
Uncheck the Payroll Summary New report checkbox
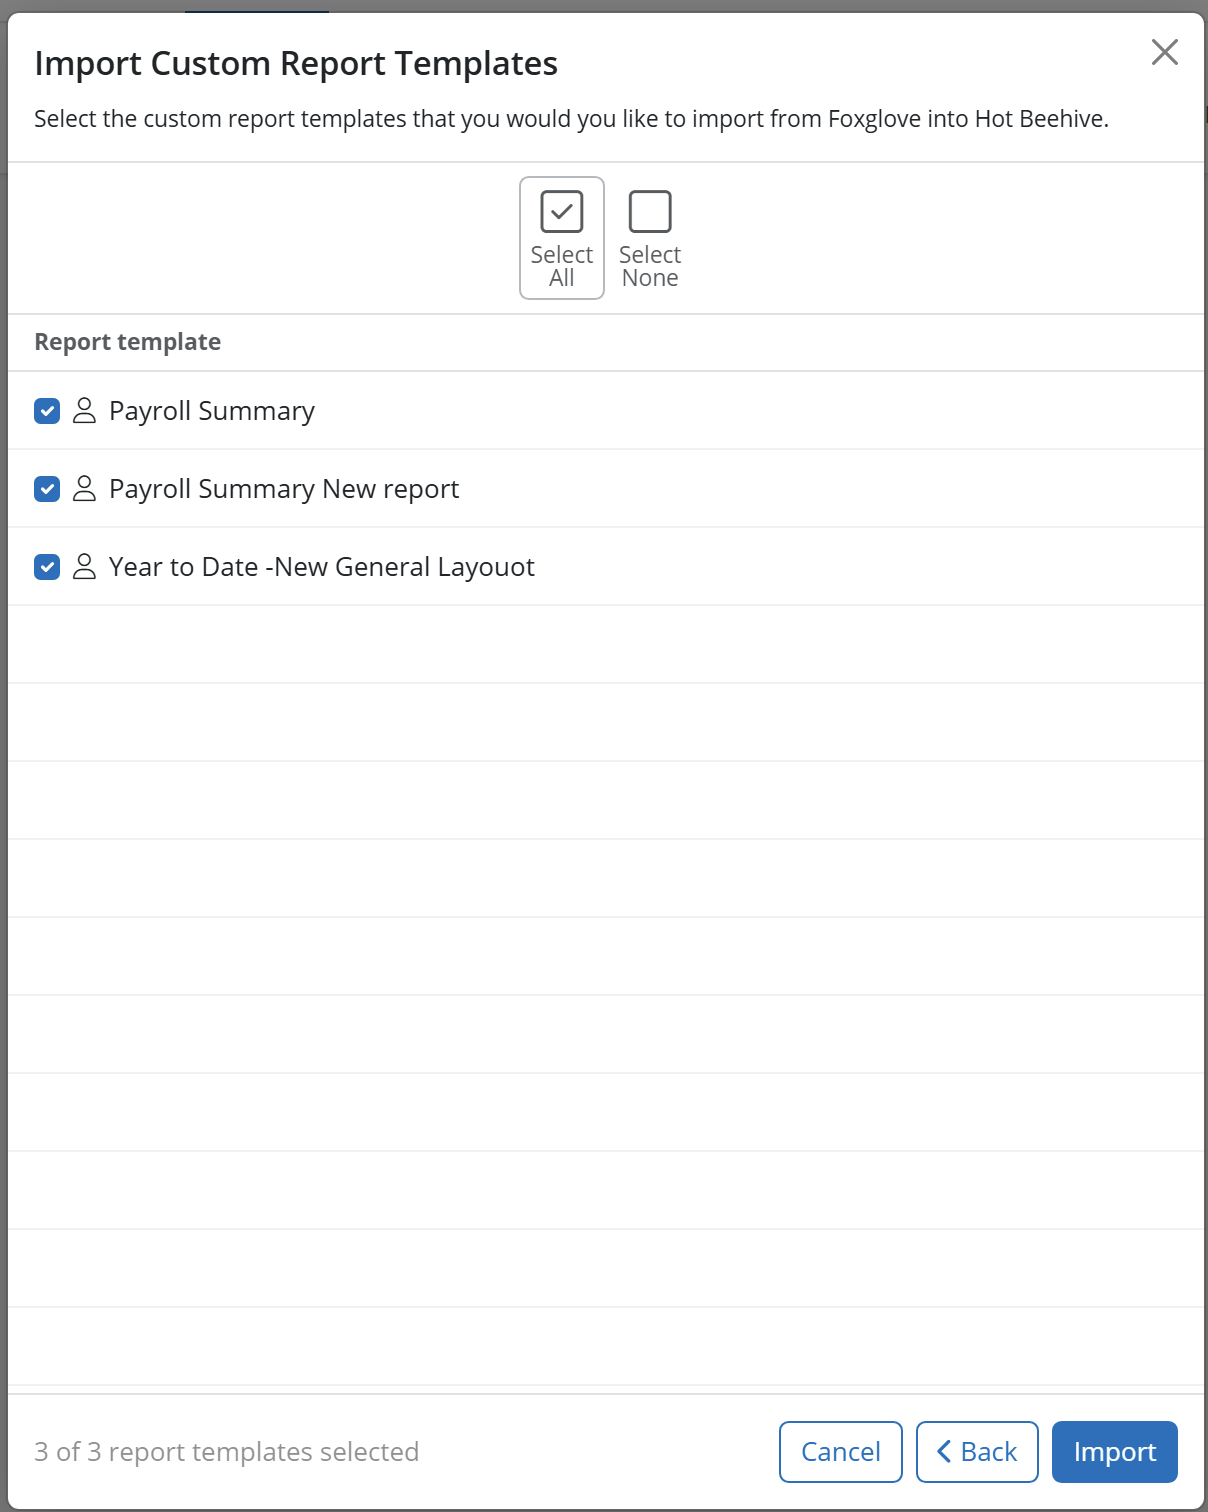pyautogui.click(x=47, y=489)
